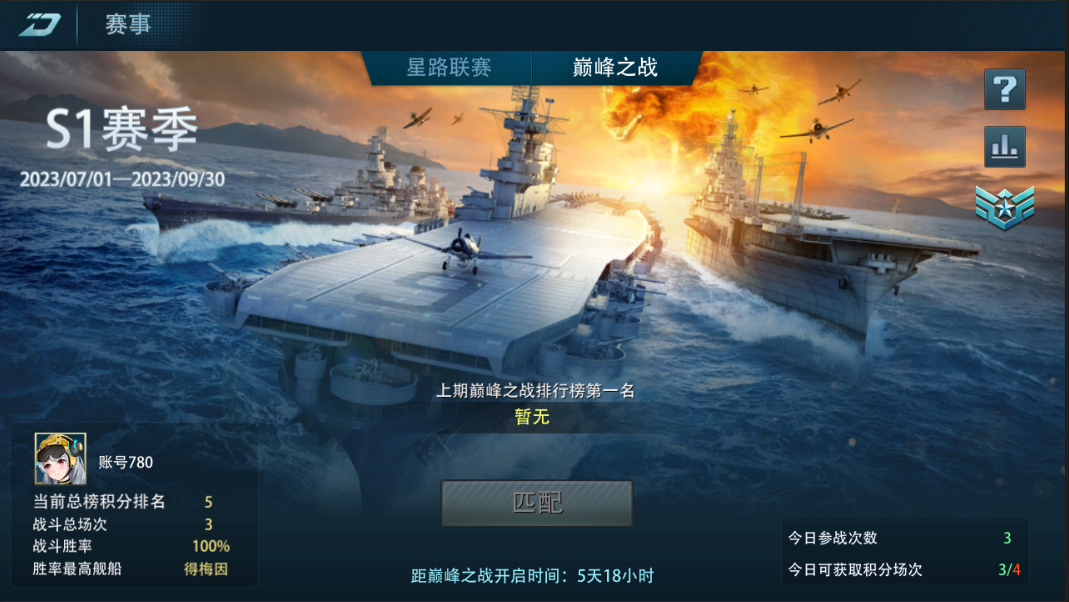The height and width of the screenshot is (602, 1069).
Task: Click the 匹配 match button
Action: click(537, 503)
